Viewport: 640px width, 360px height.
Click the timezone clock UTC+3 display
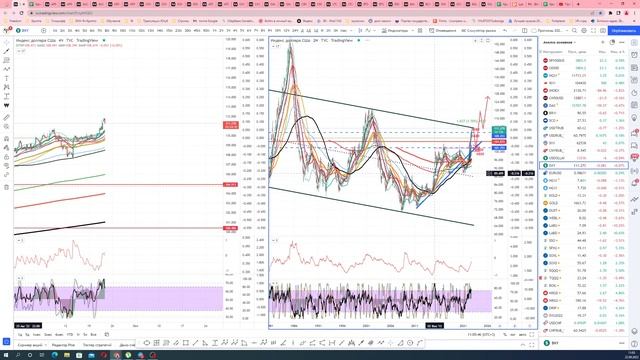coord(481,335)
